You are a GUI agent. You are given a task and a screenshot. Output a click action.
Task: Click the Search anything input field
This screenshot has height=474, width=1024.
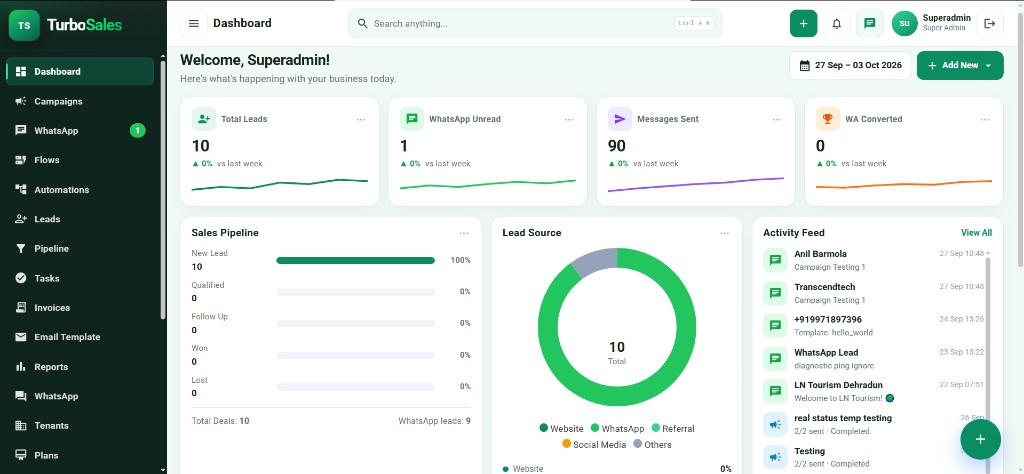click(x=536, y=24)
